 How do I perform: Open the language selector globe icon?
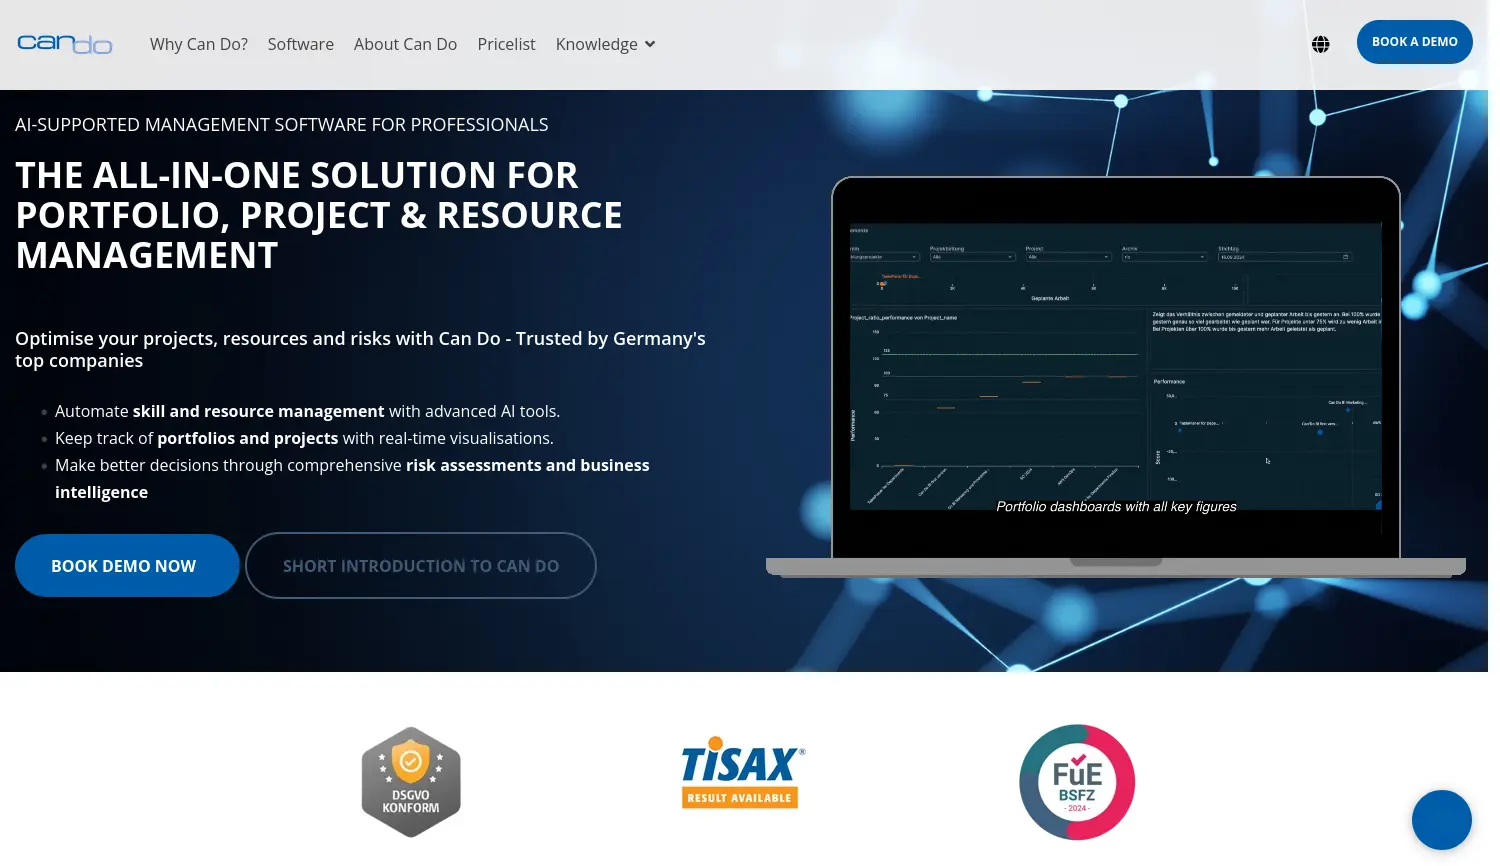[x=1321, y=44]
